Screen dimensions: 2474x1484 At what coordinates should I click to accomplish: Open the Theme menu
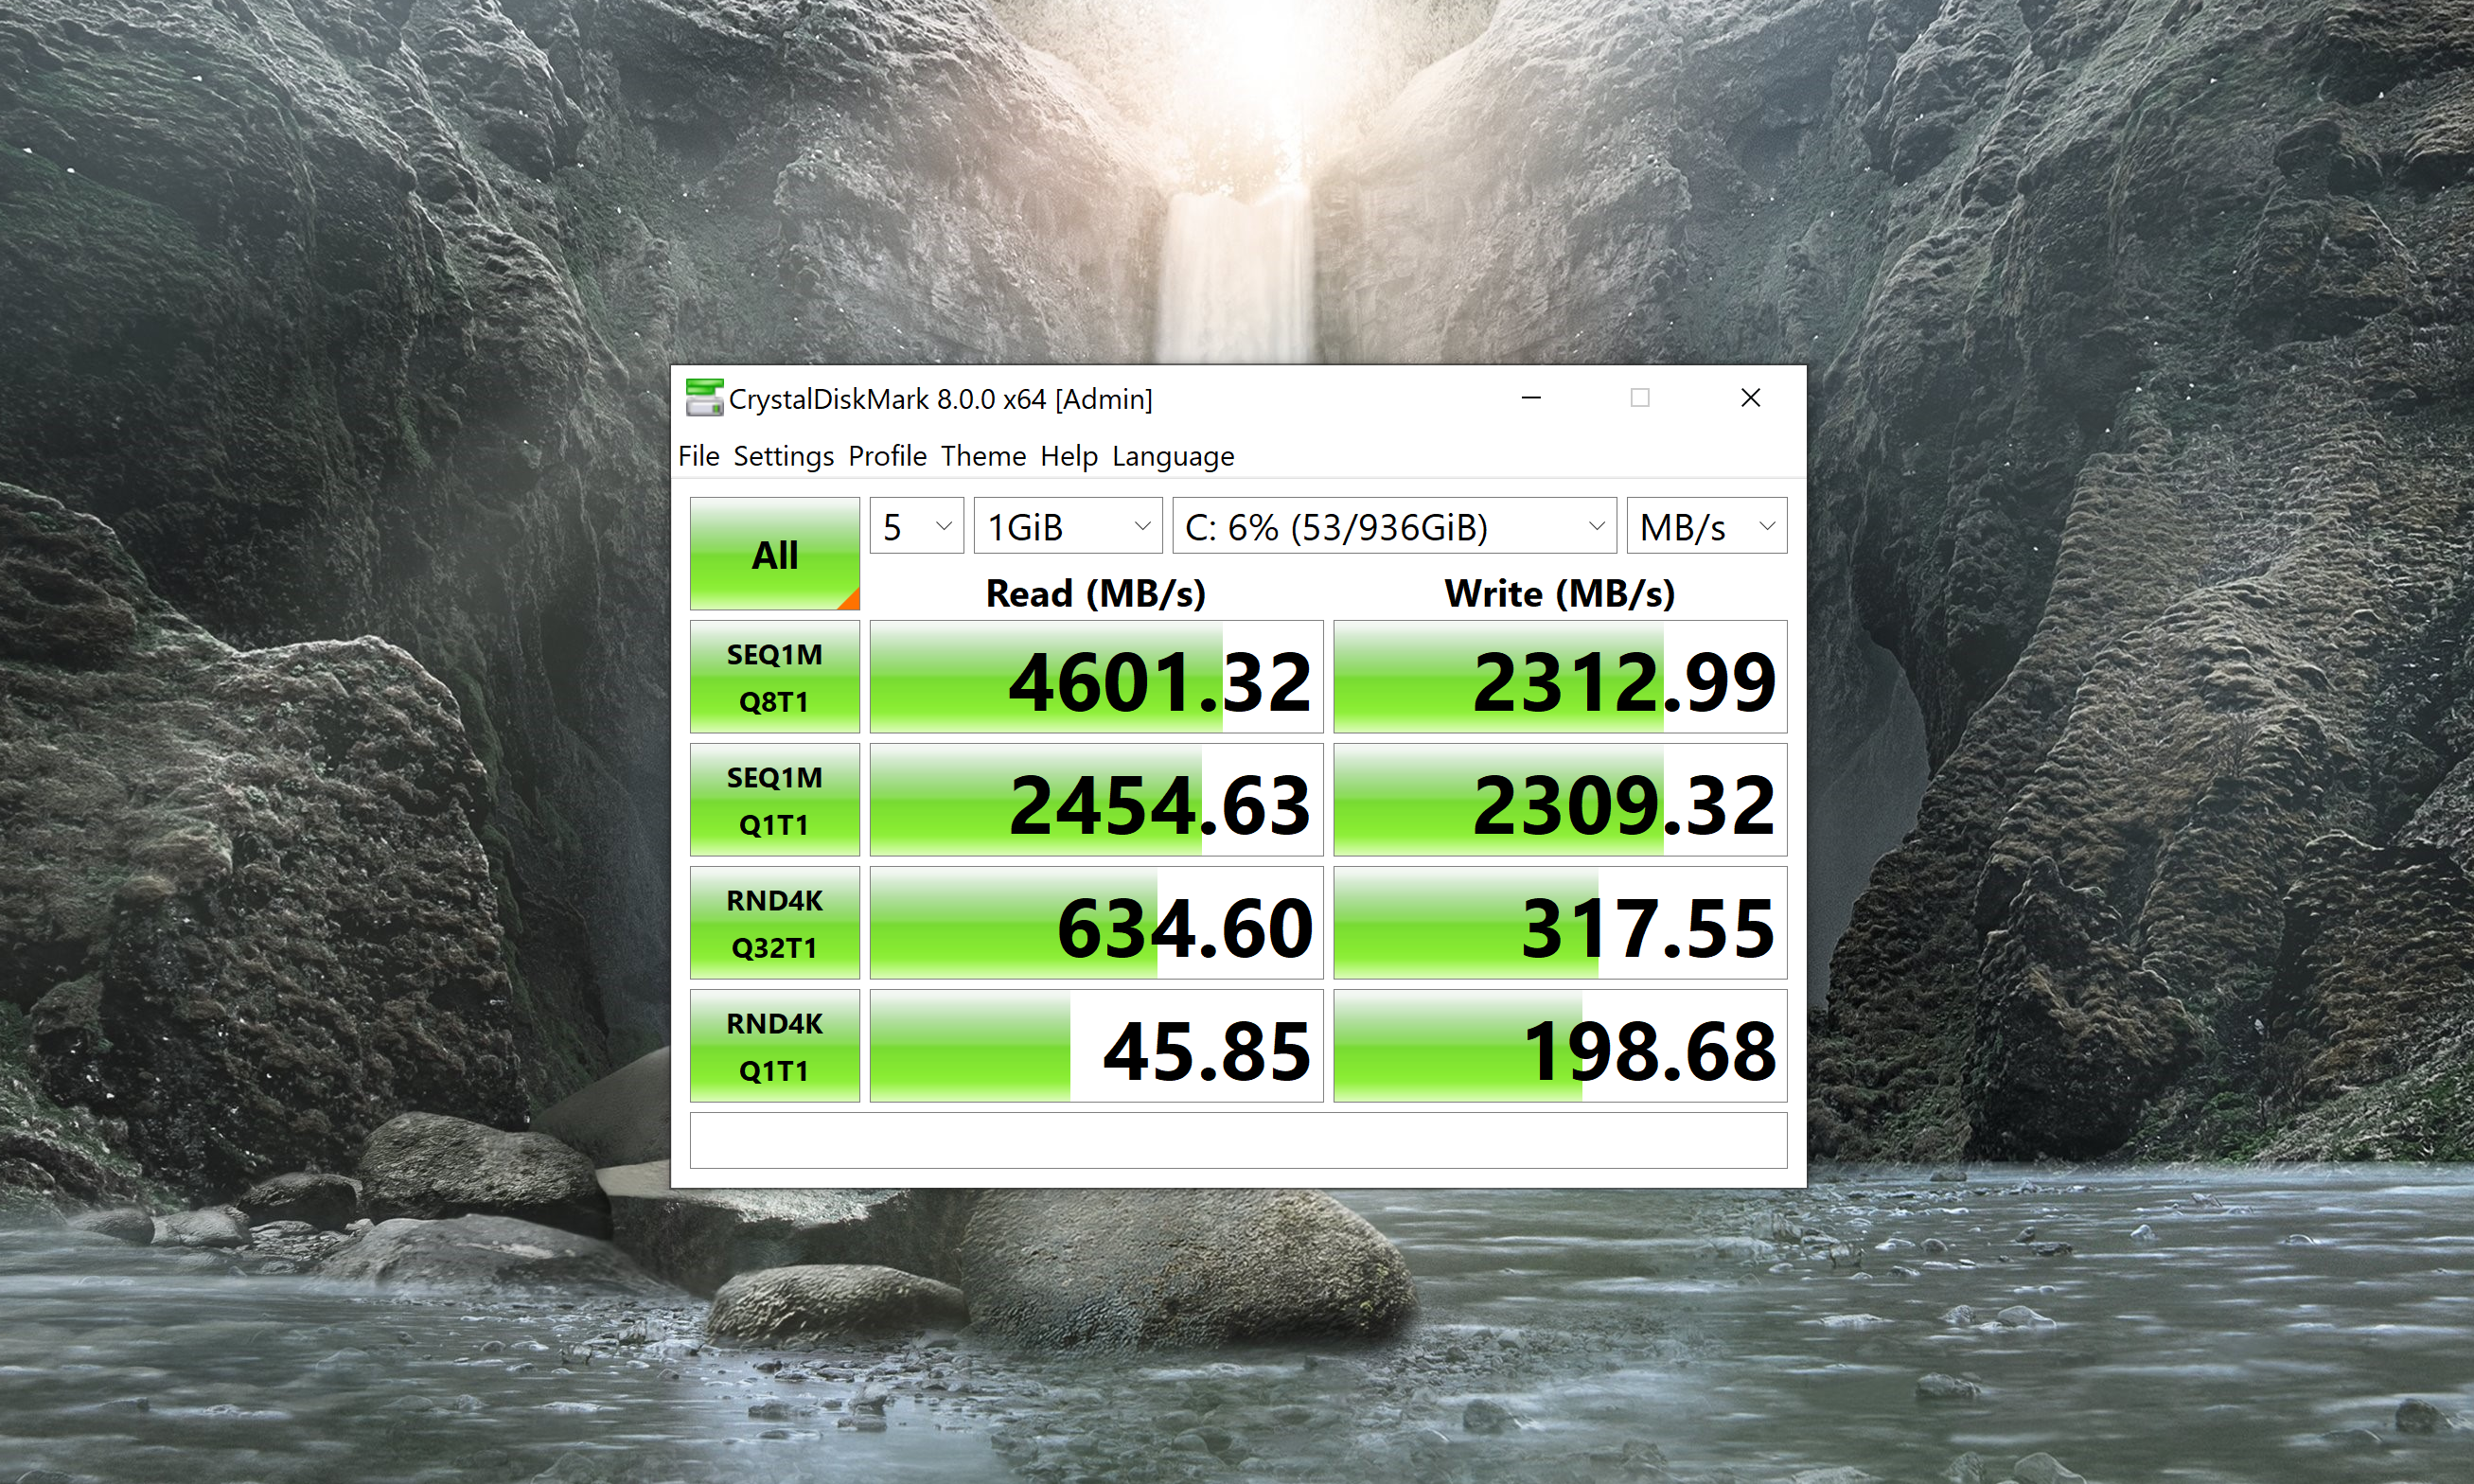pyautogui.click(x=983, y=456)
